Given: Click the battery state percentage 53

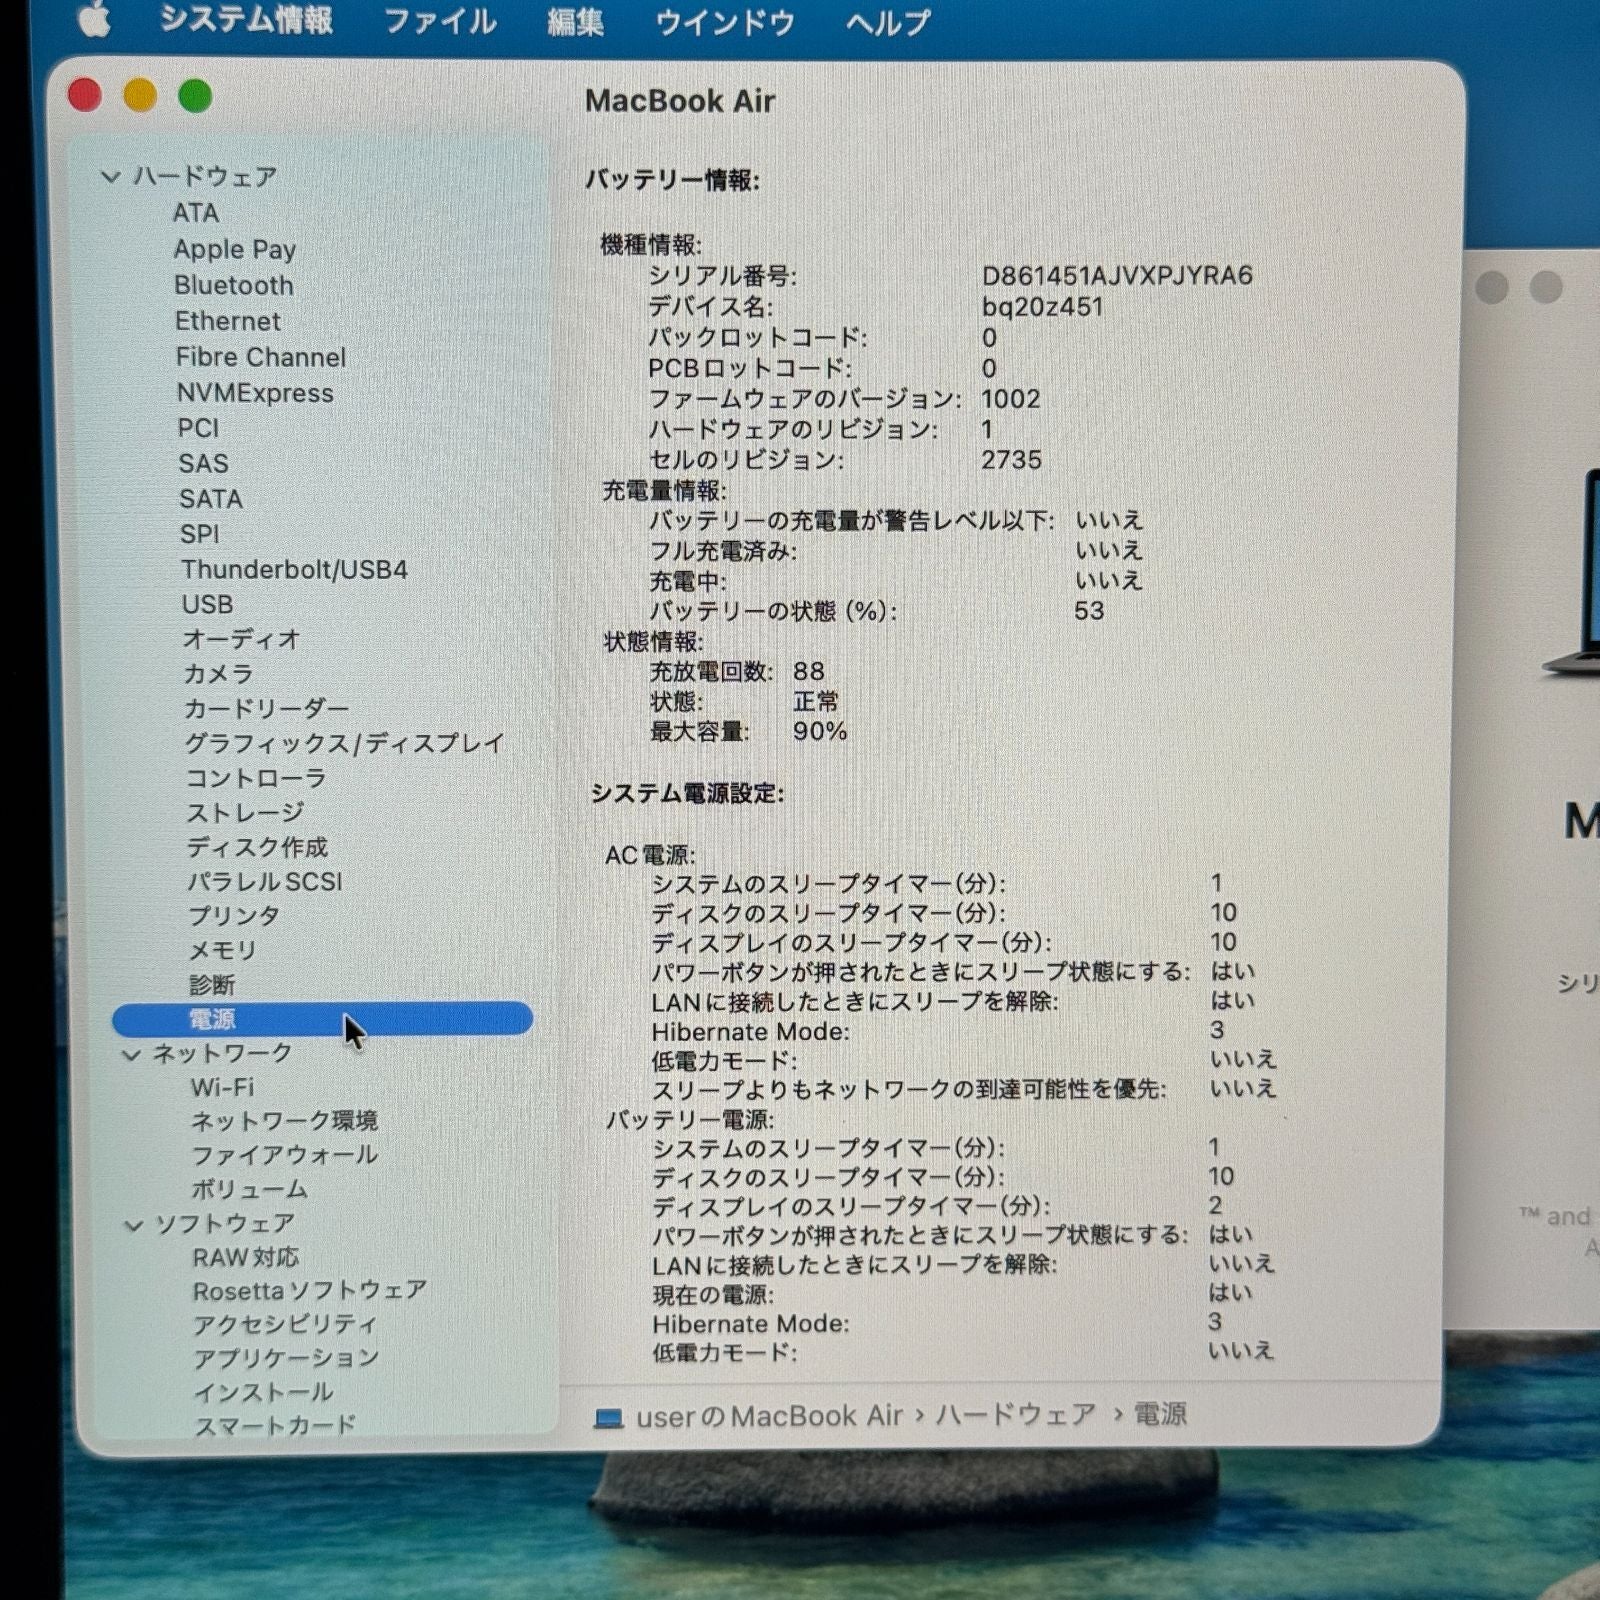Looking at the screenshot, I should click(x=1090, y=611).
